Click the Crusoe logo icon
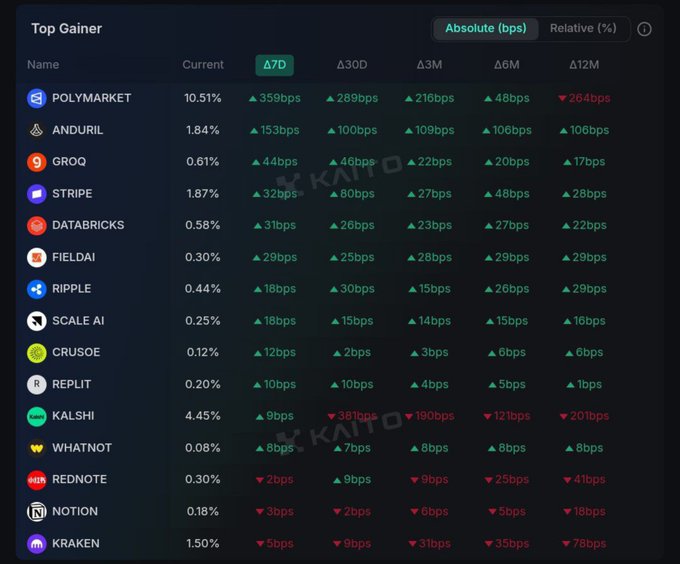This screenshot has width=680, height=564. point(37,353)
